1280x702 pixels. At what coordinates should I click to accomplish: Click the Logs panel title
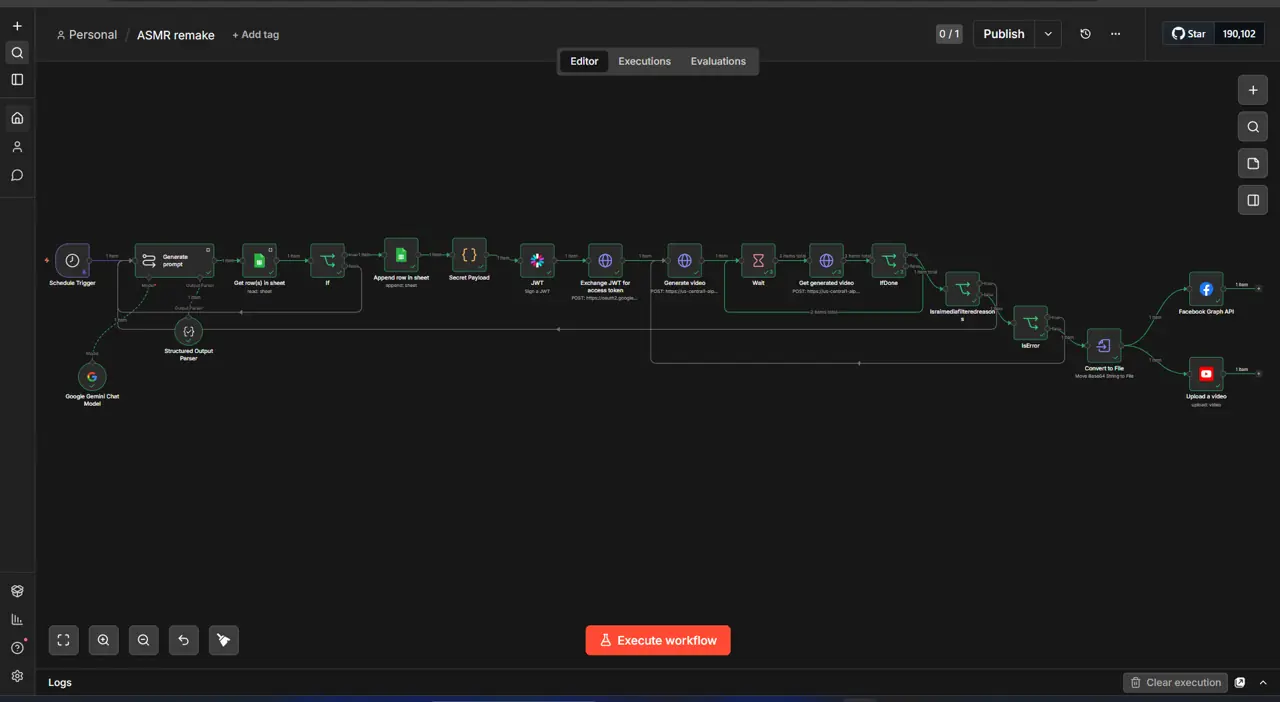(x=60, y=682)
